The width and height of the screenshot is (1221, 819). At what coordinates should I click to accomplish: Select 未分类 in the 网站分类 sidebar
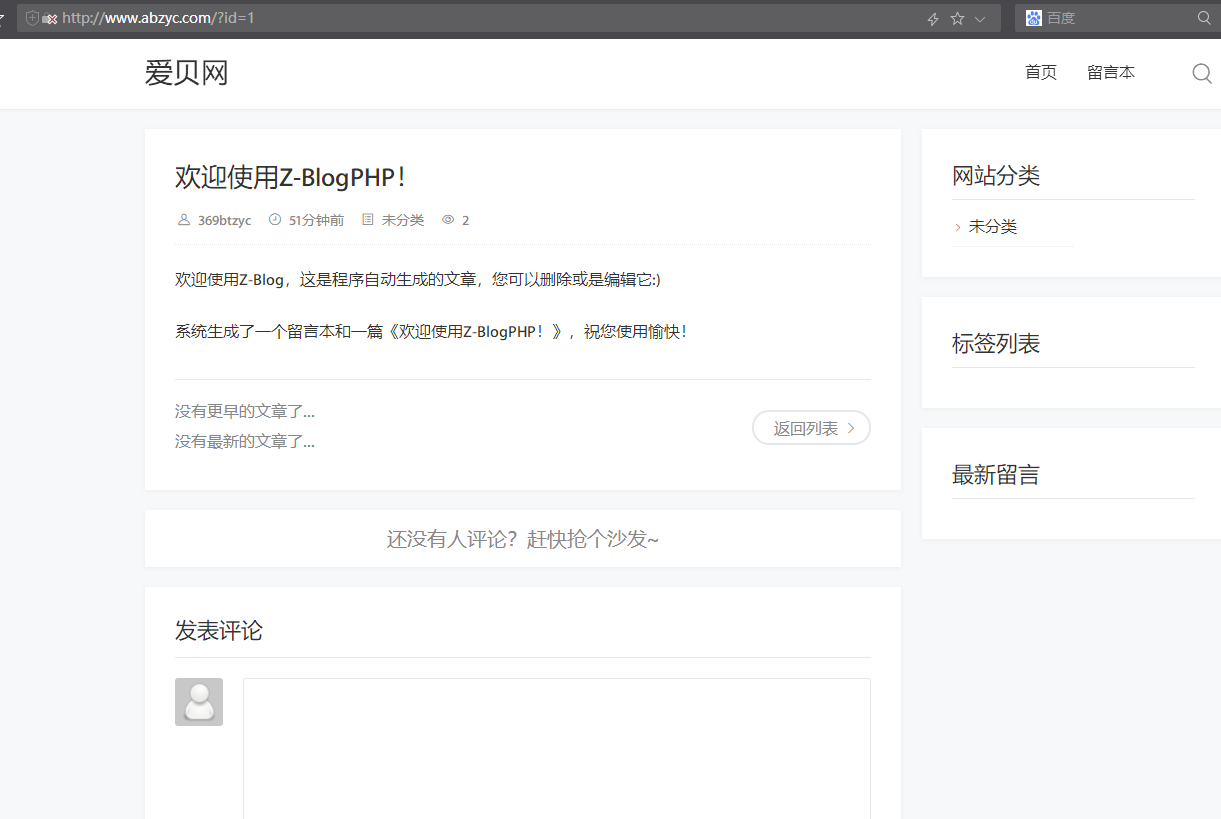pyautogui.click(x=992, y=227)
